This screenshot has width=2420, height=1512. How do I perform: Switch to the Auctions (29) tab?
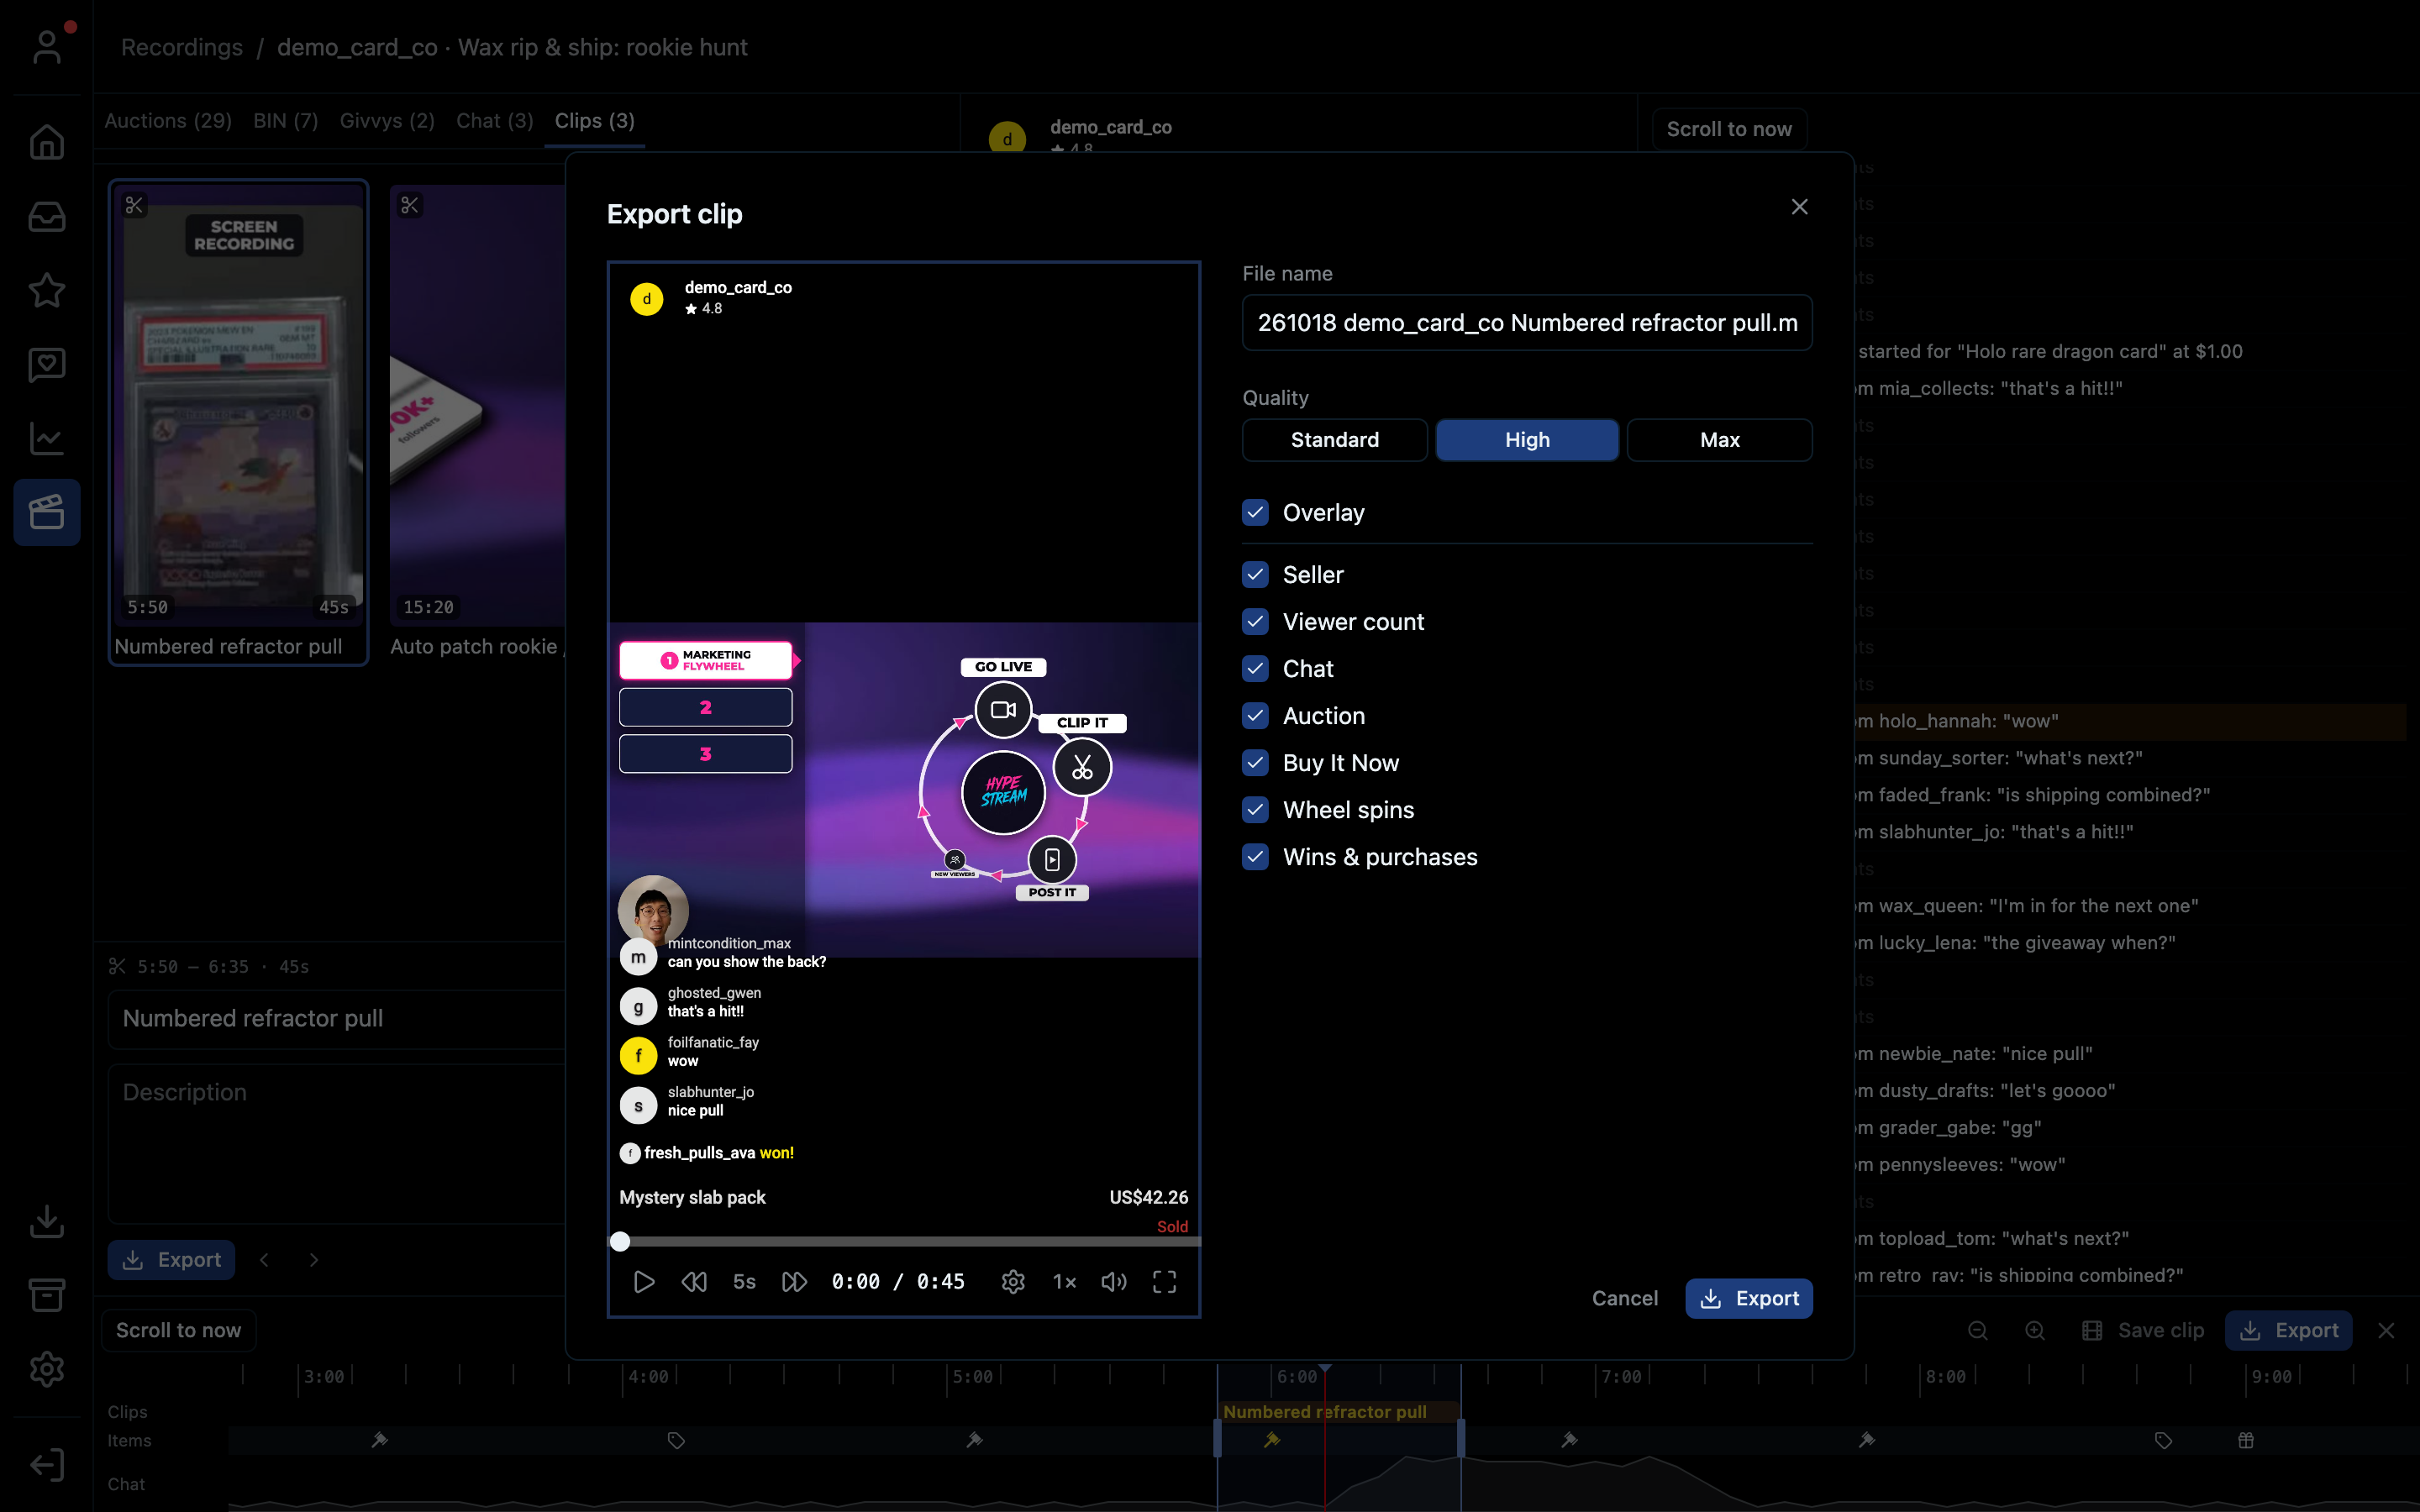168,121
